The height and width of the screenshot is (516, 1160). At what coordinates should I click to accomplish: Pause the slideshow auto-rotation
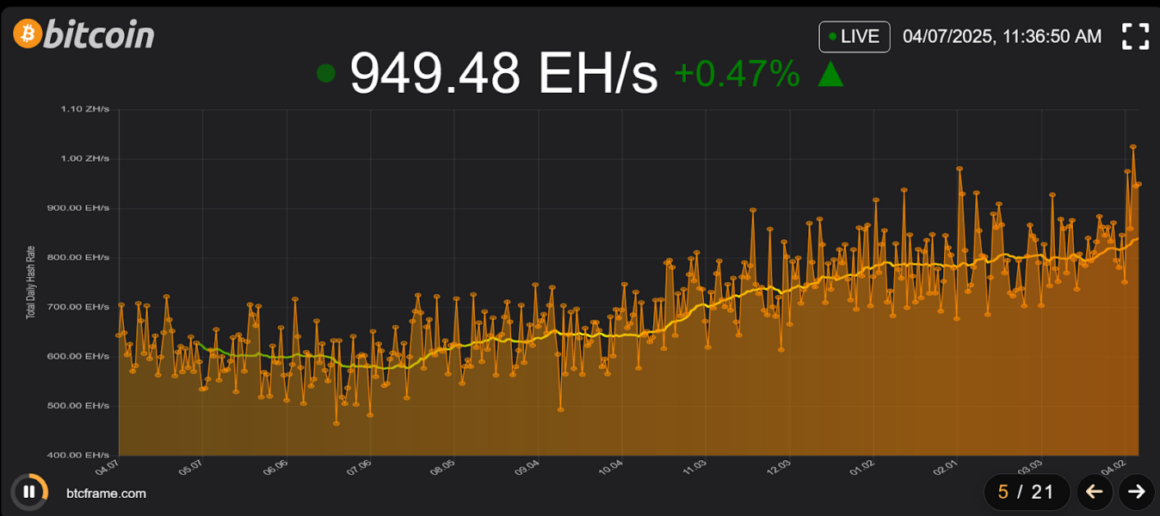point(30,491)
